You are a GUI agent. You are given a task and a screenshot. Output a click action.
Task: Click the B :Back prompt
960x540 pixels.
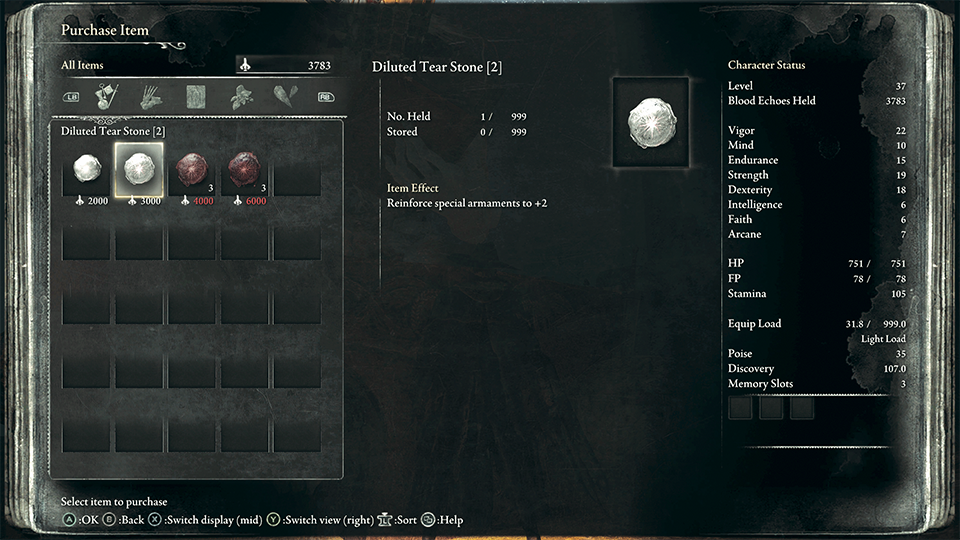pyautogui.click(x=123, y=520)
